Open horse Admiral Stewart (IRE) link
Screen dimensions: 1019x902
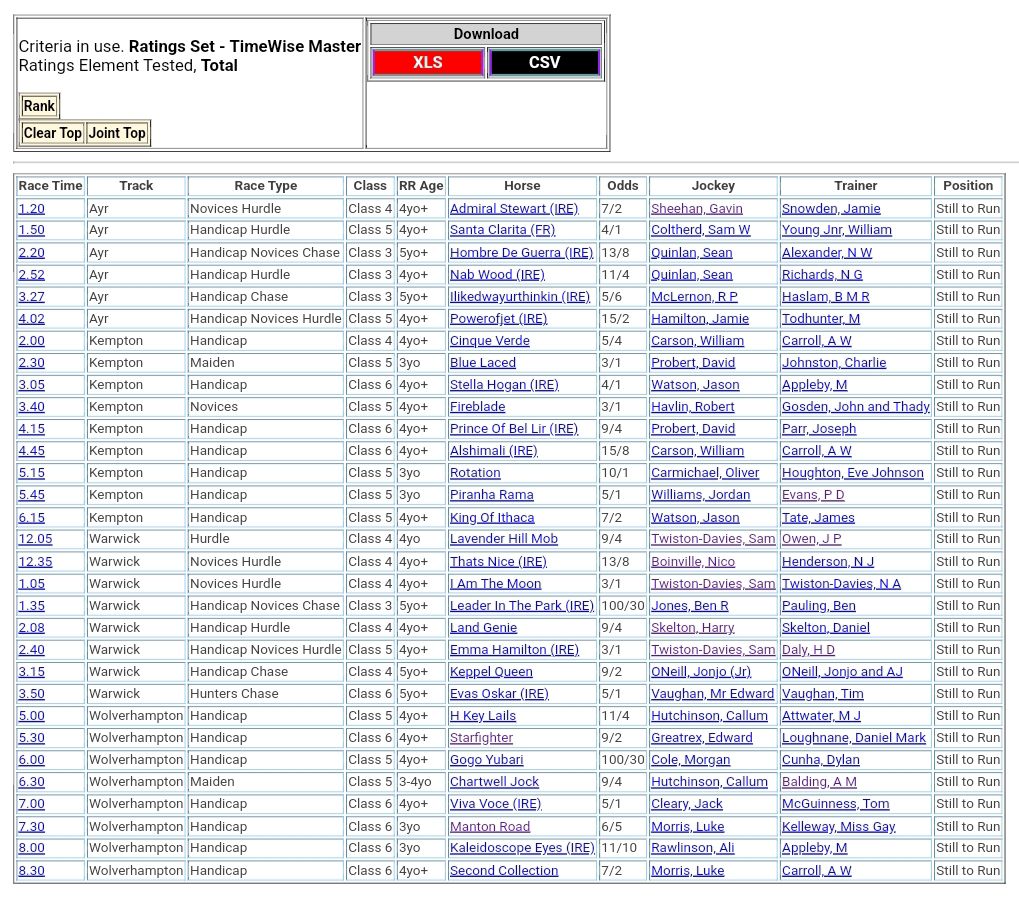[x=514, y=209]
